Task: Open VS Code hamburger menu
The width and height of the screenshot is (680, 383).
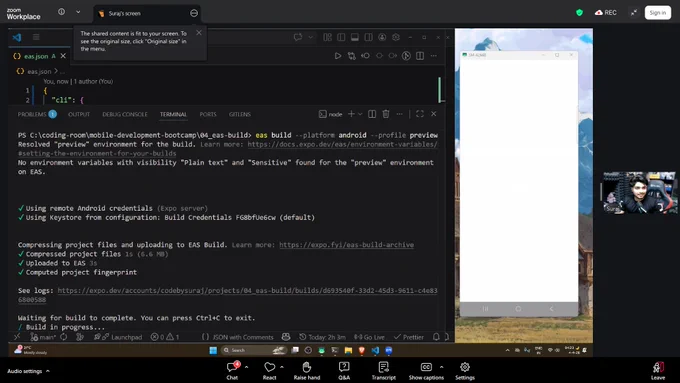Action: [36, 37]
